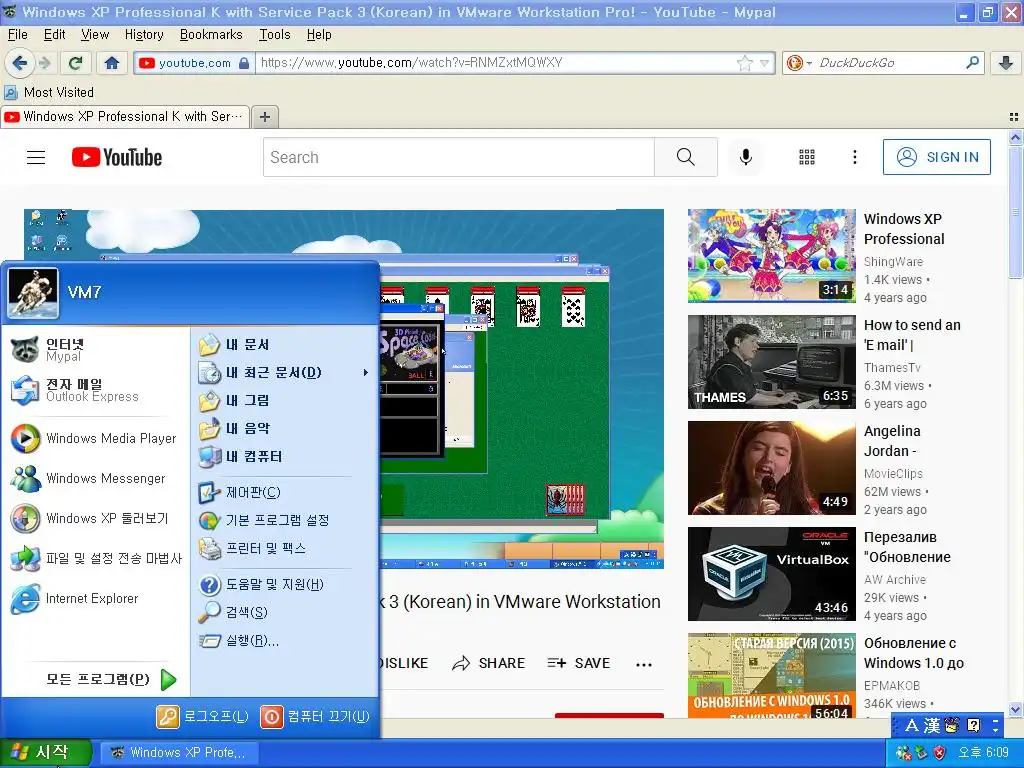Click the DuckDuckGo search magnifier icon

click(972, 63)
